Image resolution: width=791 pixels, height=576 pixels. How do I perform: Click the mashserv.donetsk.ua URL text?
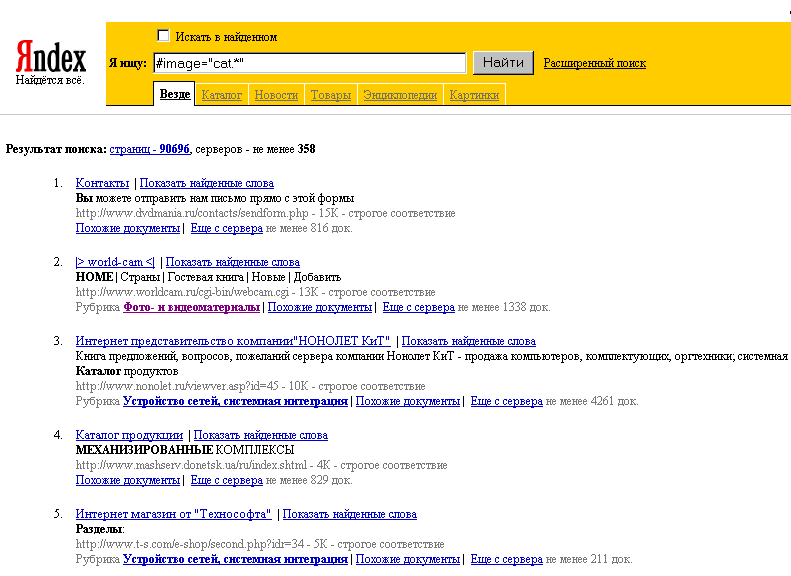191,465
